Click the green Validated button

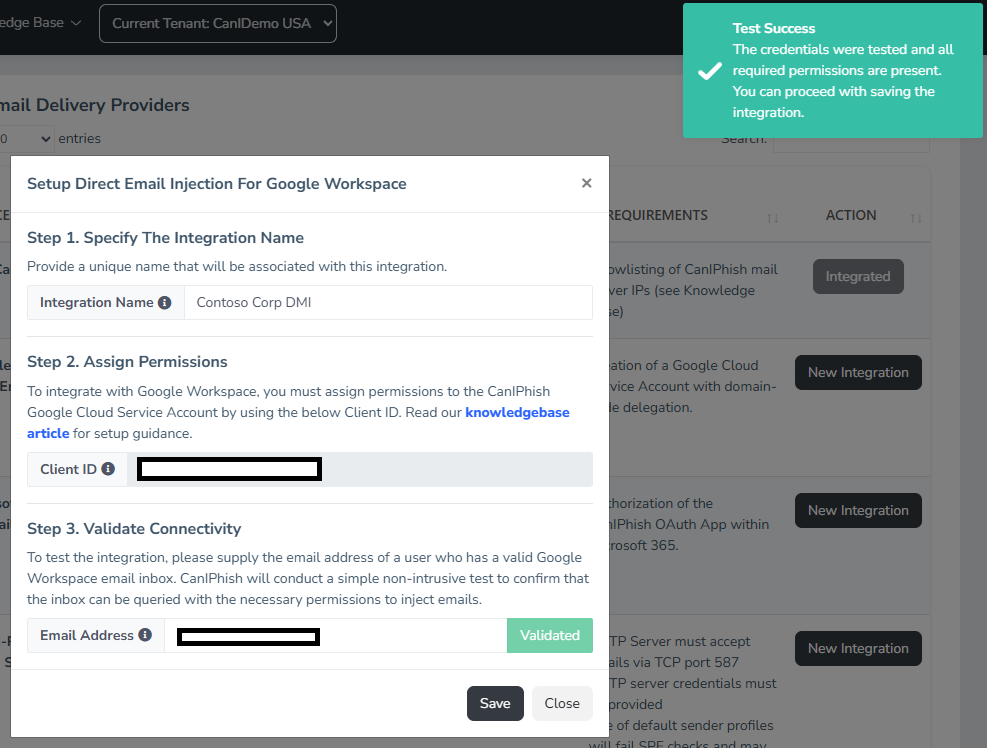pyautogui.click(x=549, y=635)
